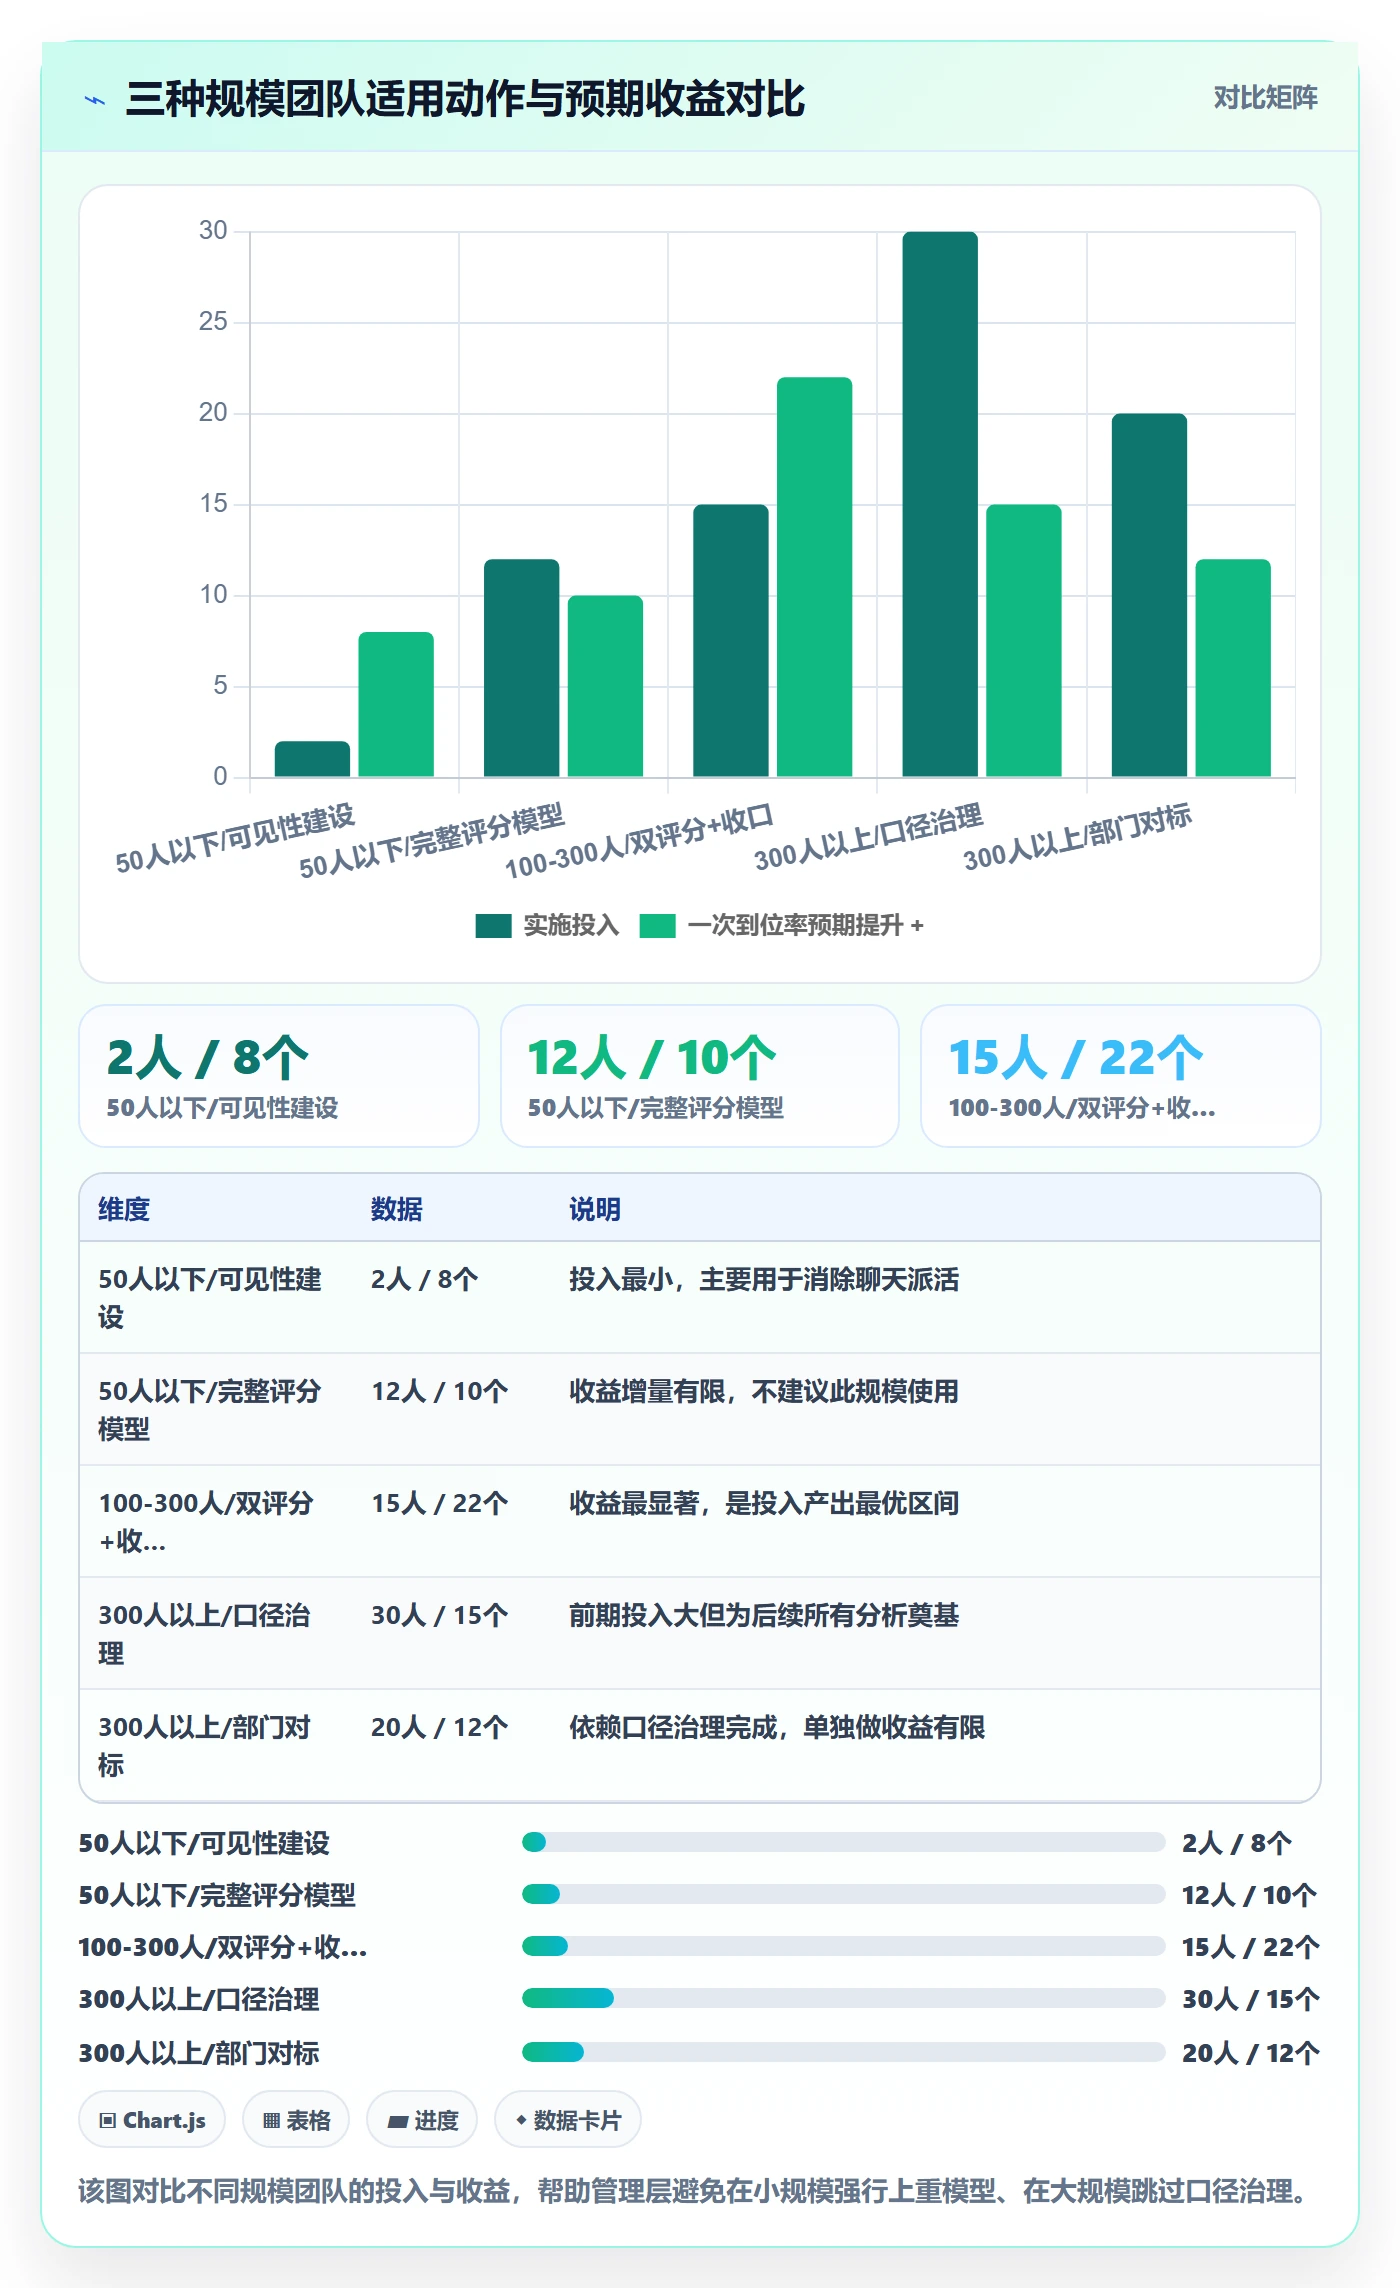
Task: Click the text 依赖口径治理完成，单独做收益有限
Action: [x=777, y=1727]
